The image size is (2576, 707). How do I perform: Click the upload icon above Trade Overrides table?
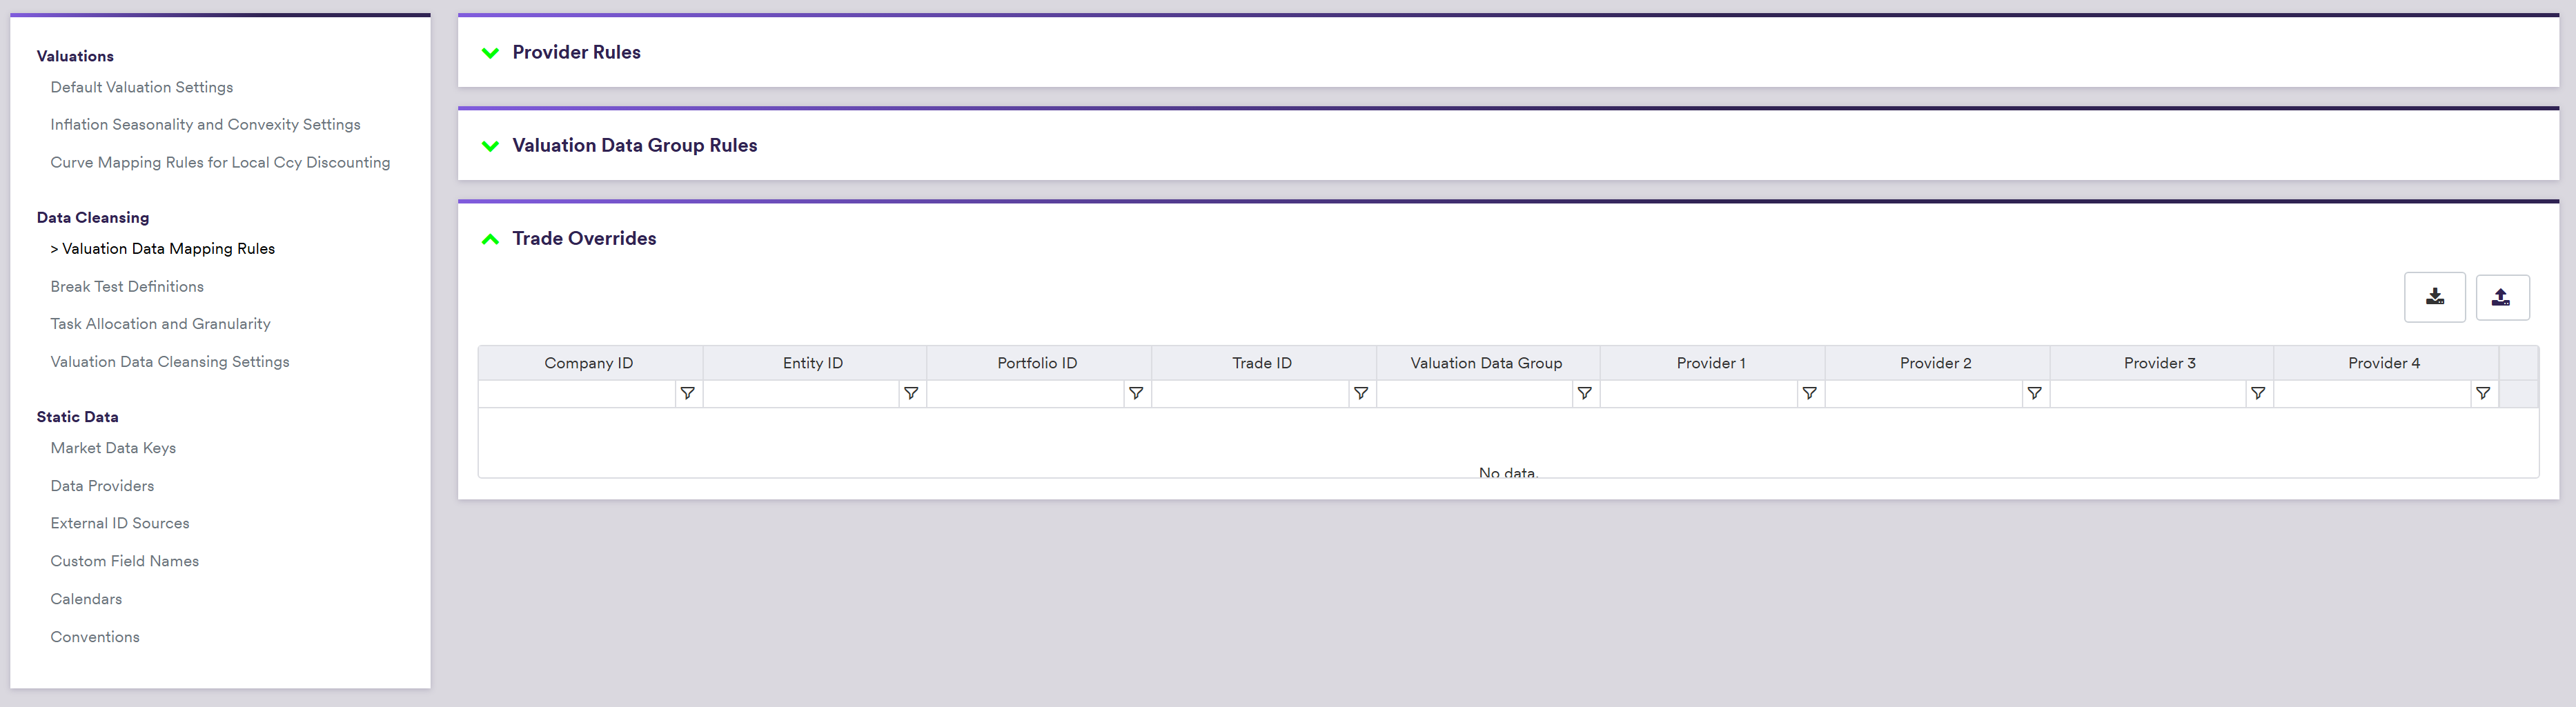coord(2501,297)
